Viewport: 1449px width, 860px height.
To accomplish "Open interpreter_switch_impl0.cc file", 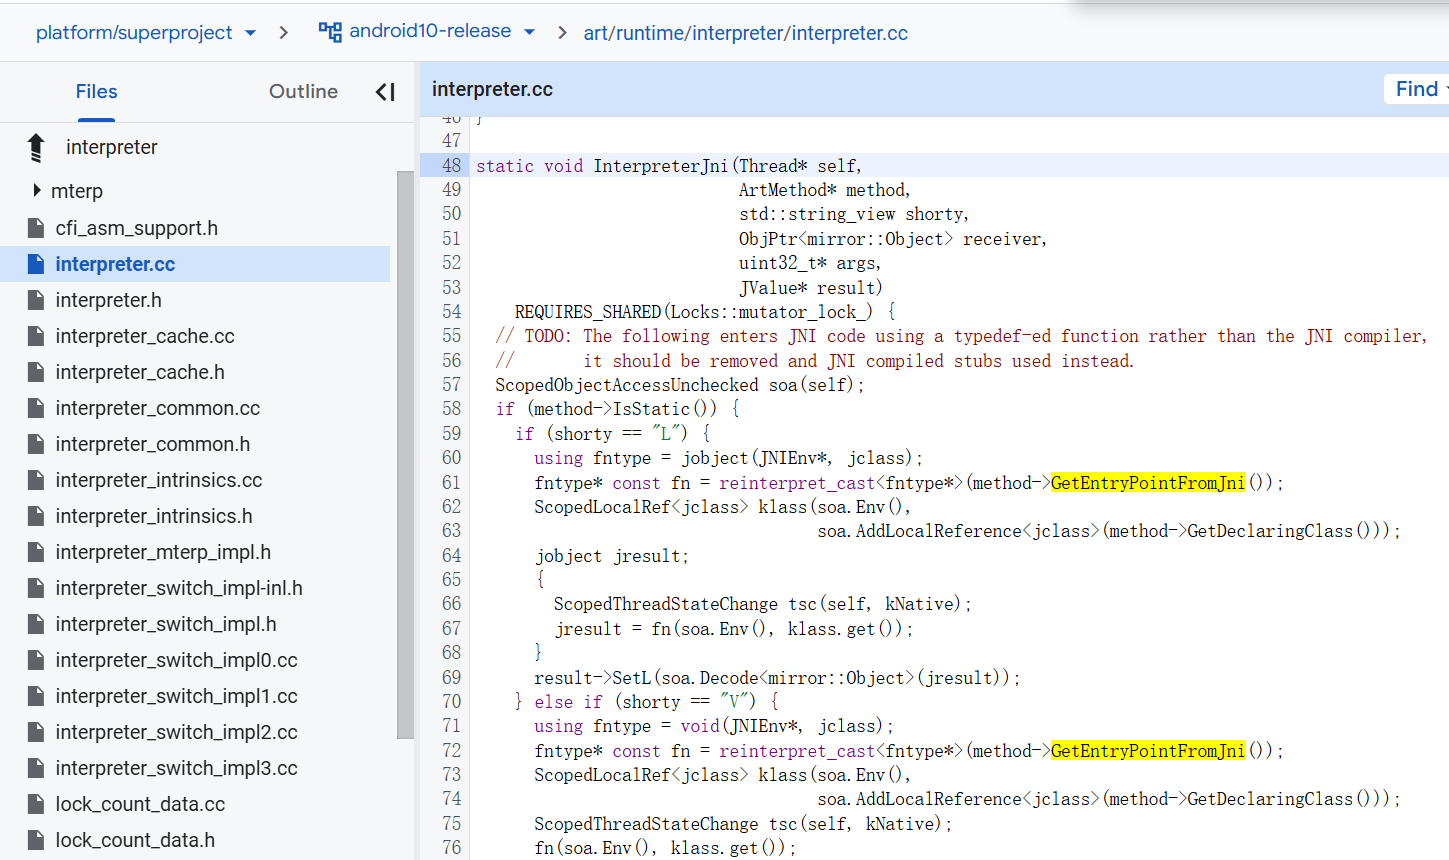I will pos(176,660).
